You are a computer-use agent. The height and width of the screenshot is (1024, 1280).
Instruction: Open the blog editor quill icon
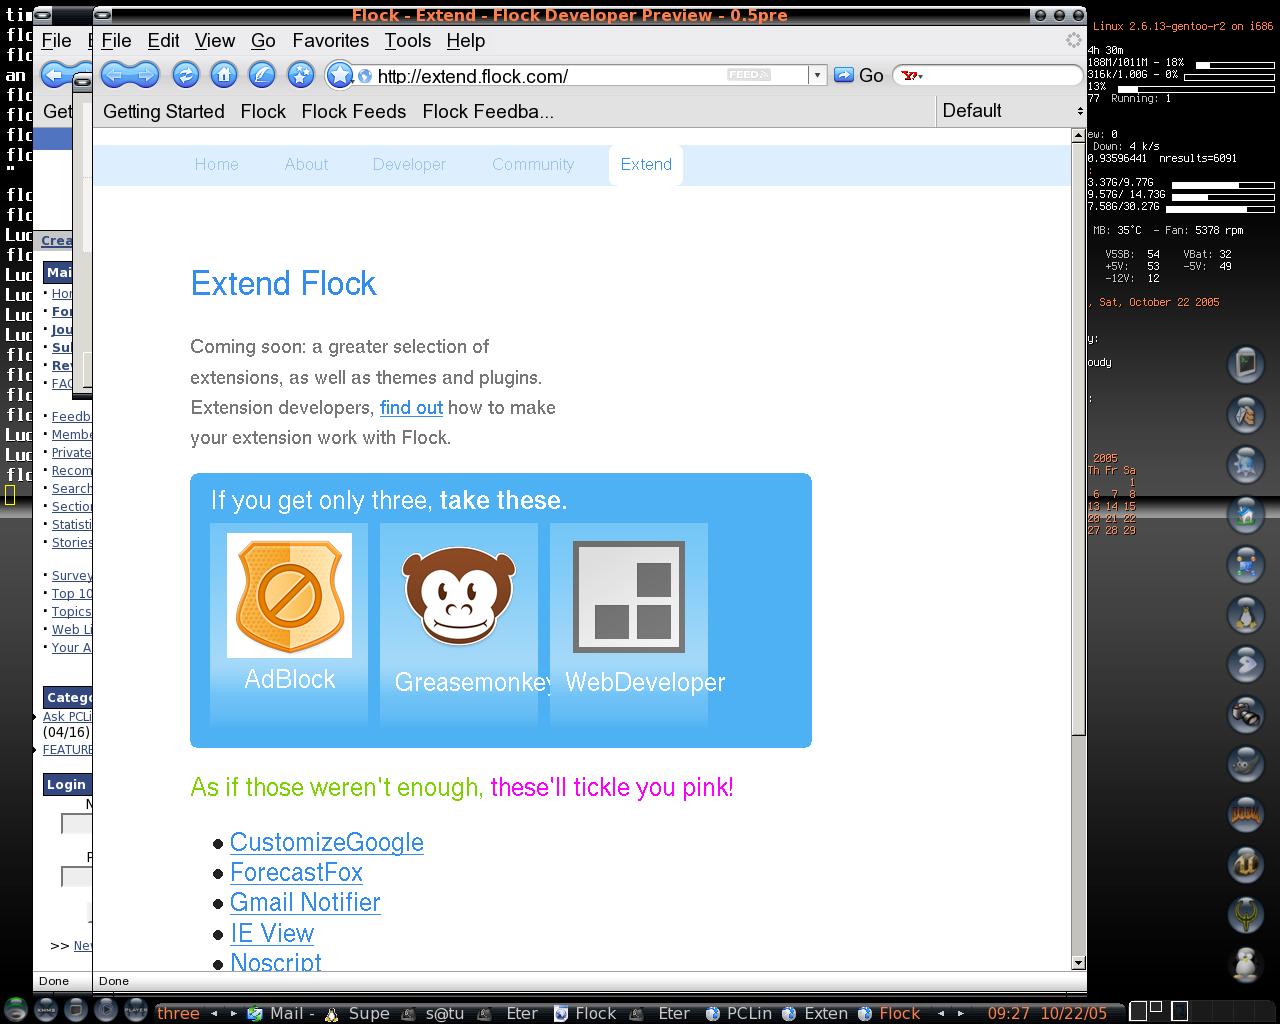pos(261,74)
